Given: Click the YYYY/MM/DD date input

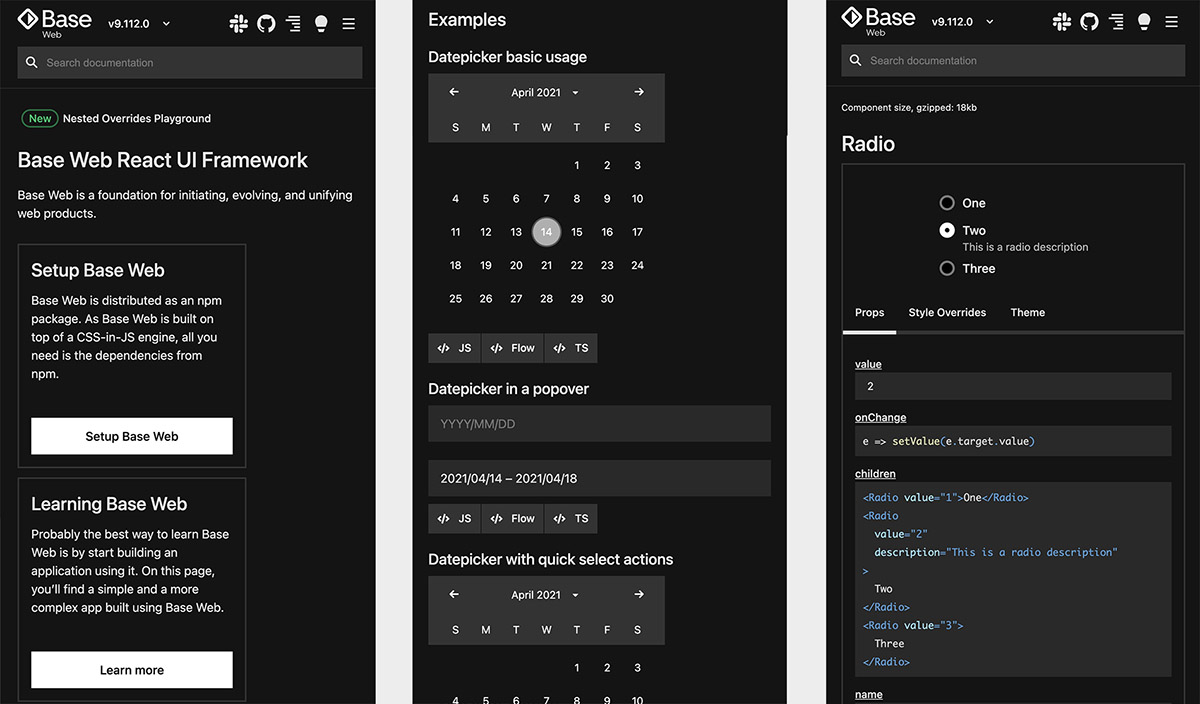Looking at the screenshot, I should point(599,424).
